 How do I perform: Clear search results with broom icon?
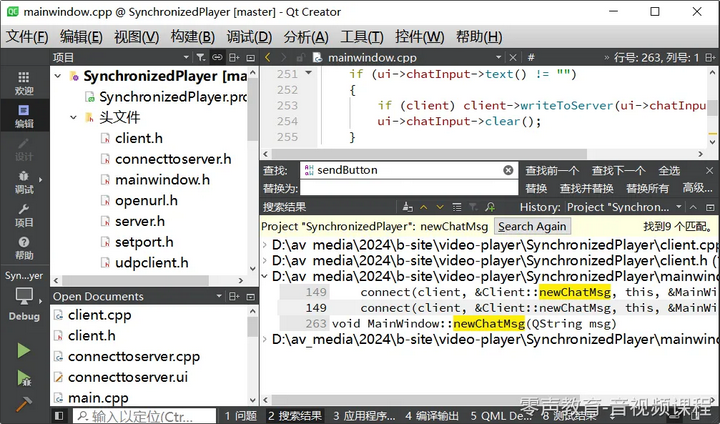click(407, 207)
